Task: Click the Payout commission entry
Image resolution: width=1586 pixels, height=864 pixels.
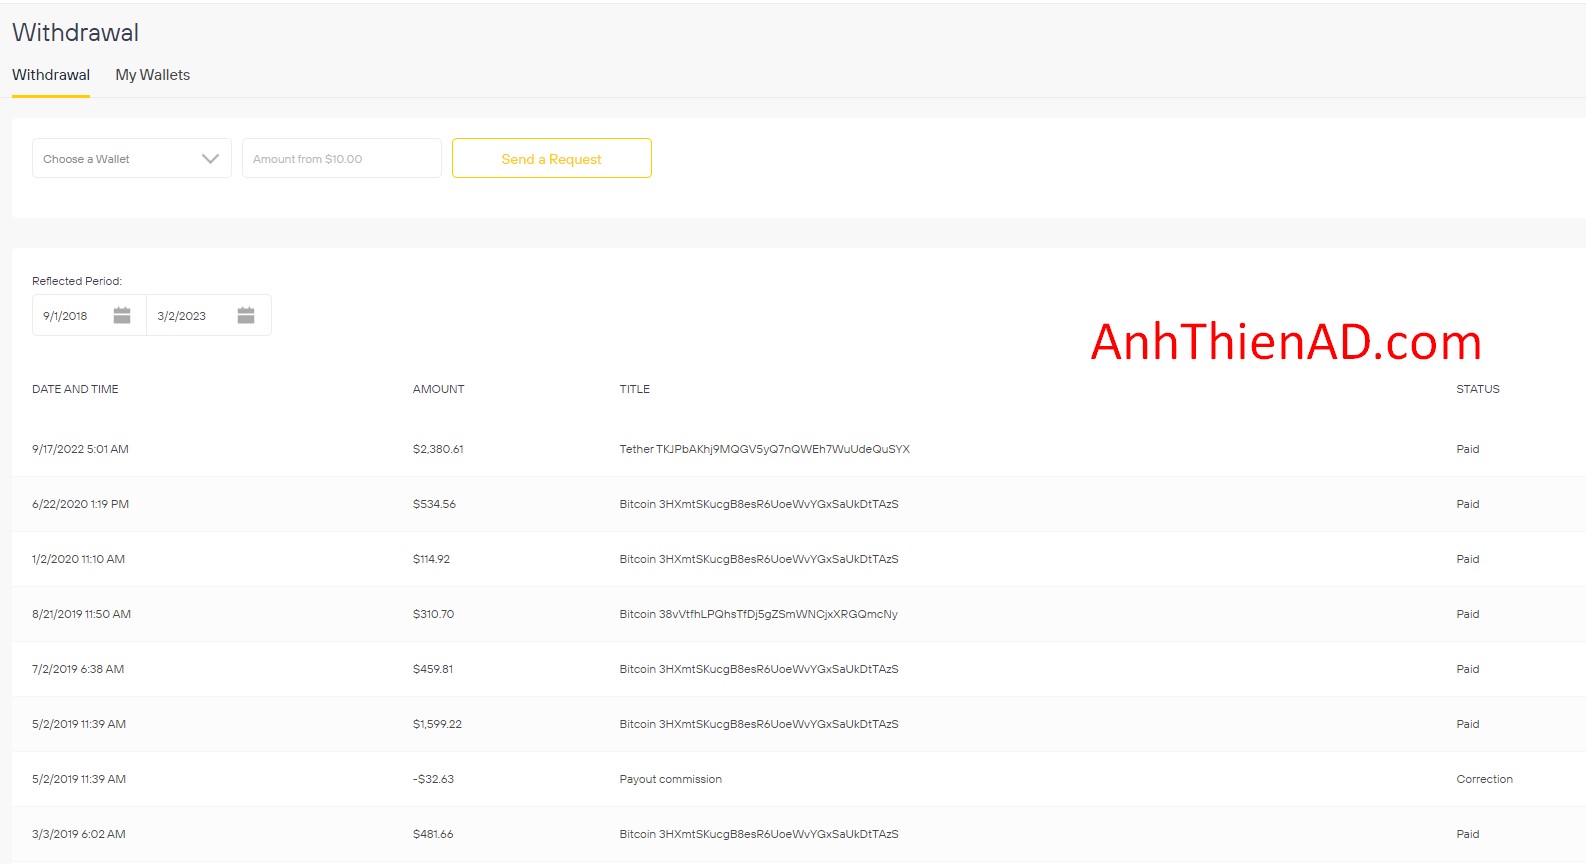Action: [670, 779]
